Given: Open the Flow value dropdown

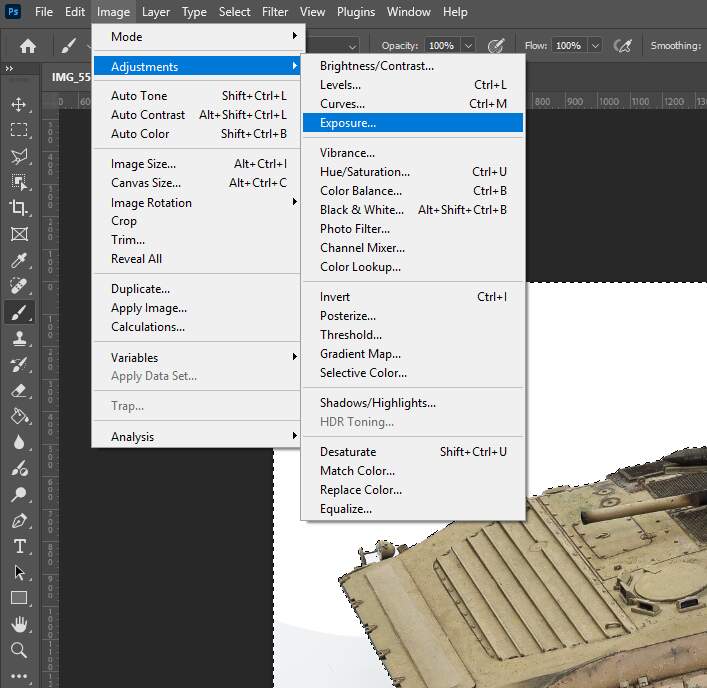Looking at the screenshot, I should click(595, 46).
